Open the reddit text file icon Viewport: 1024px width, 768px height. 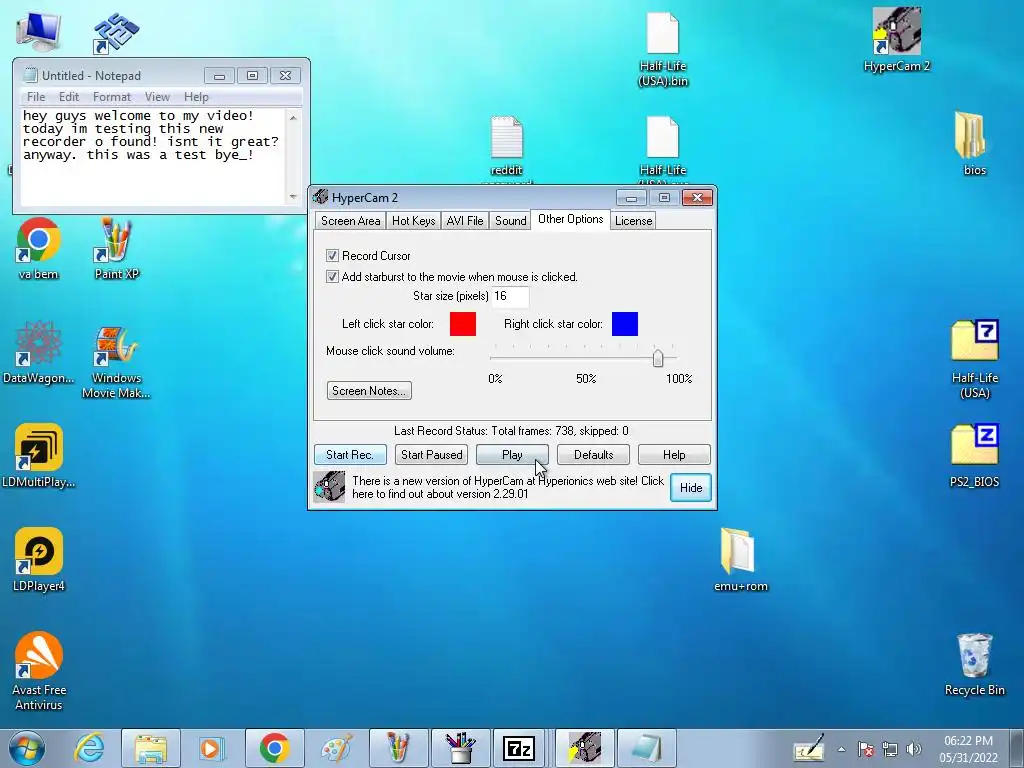click(506, 147)
